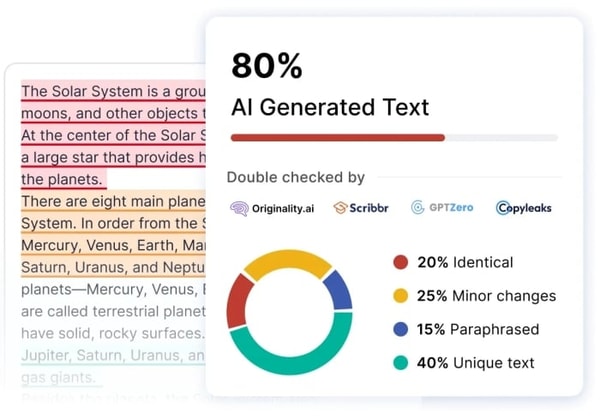Click the "25% Minor changes" legend label
The image size is (600, 419).
coord(488,296)
